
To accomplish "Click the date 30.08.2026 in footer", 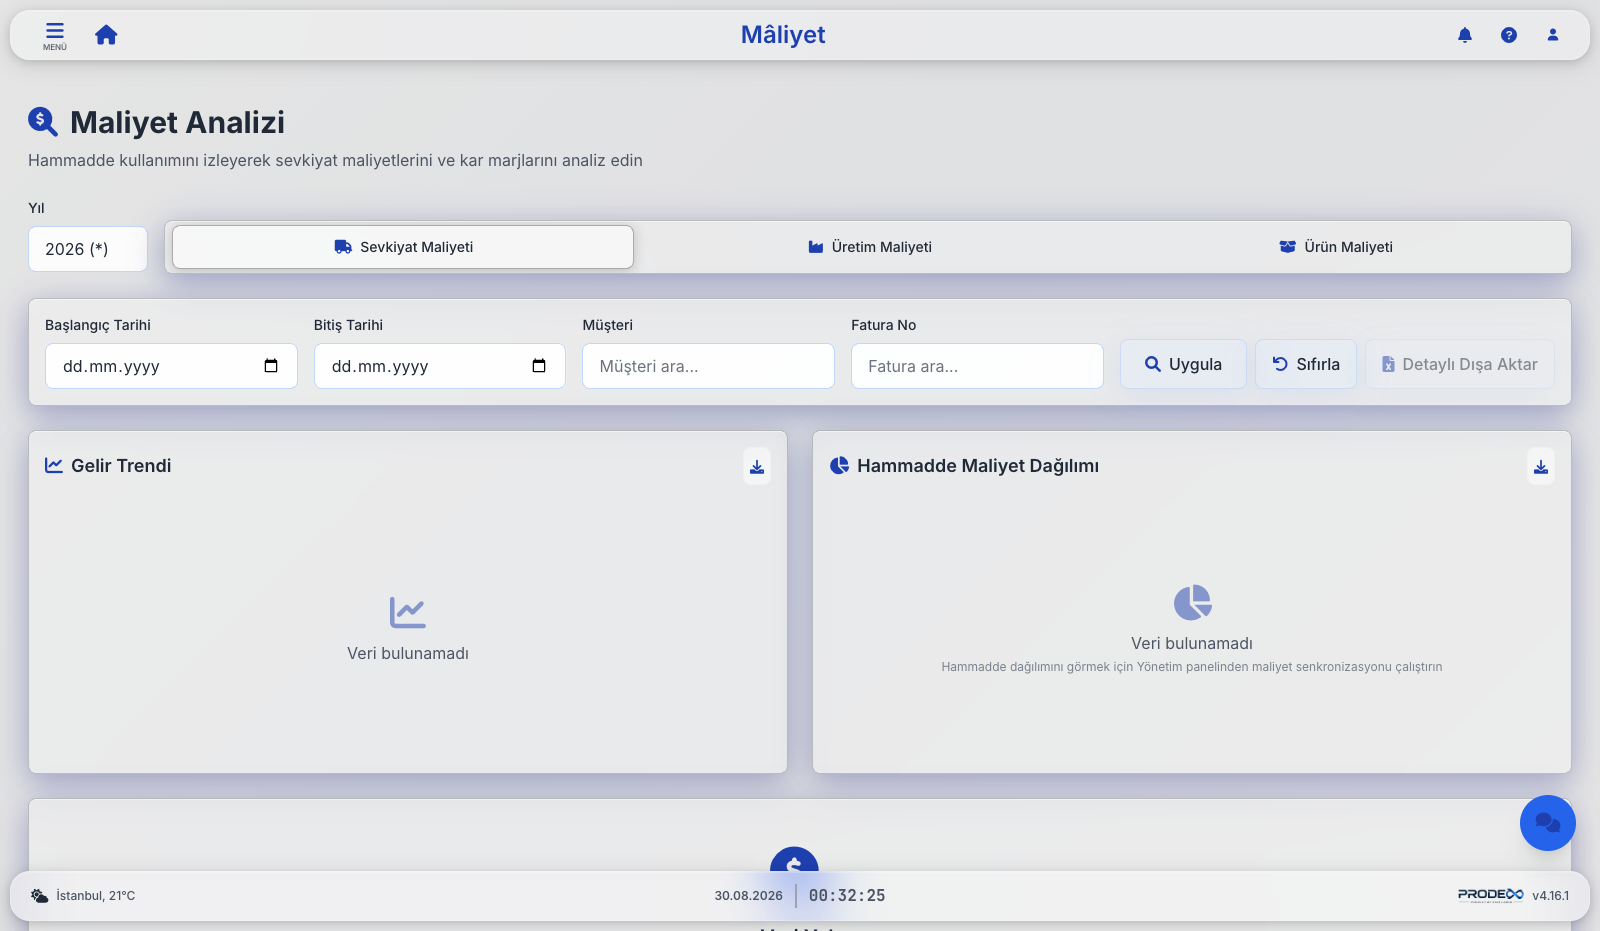I will 748,896.
